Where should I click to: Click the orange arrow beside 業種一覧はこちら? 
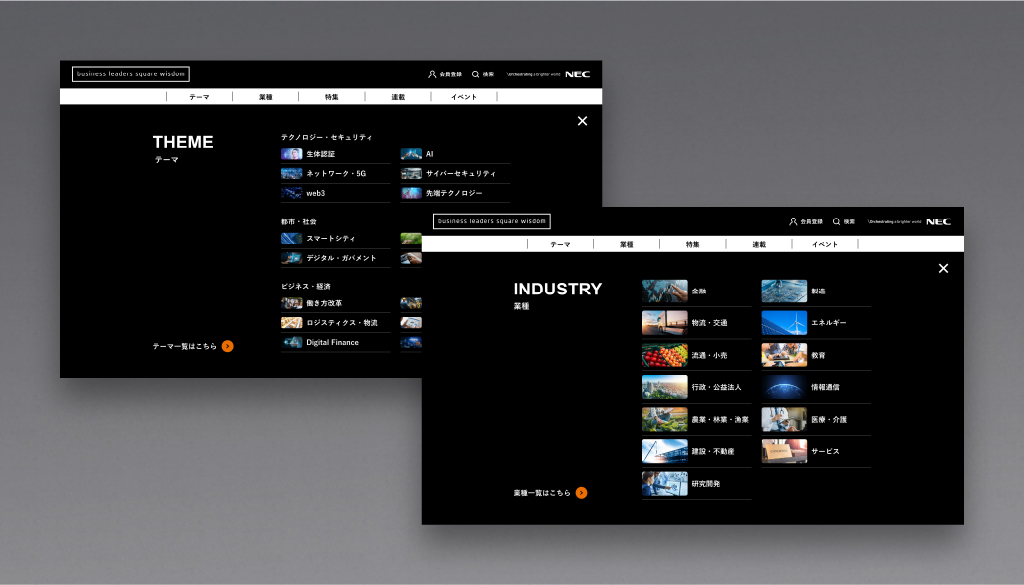point(582,493)
